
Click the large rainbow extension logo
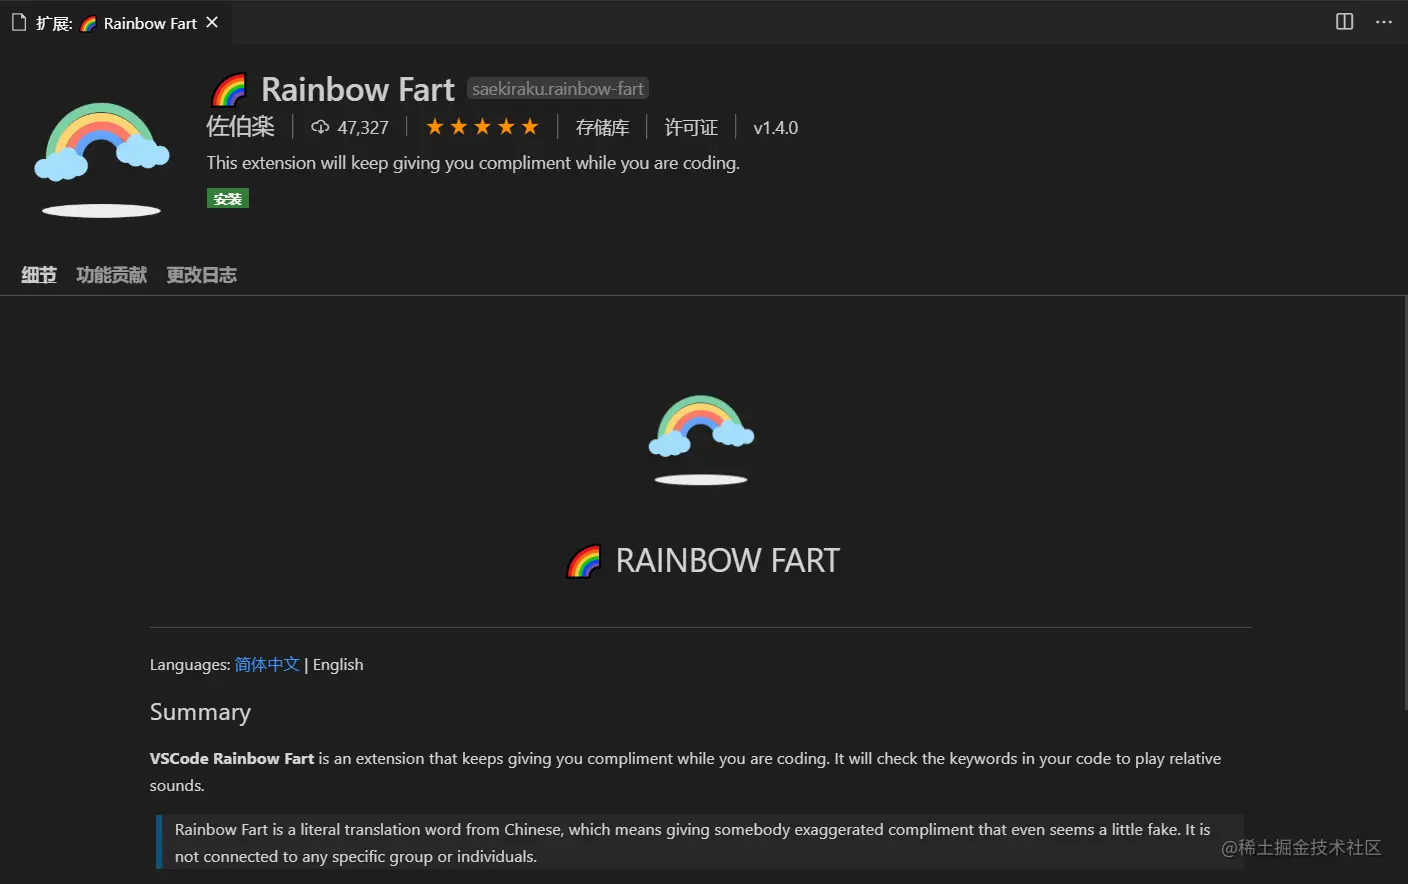click(x=101, y=159)
